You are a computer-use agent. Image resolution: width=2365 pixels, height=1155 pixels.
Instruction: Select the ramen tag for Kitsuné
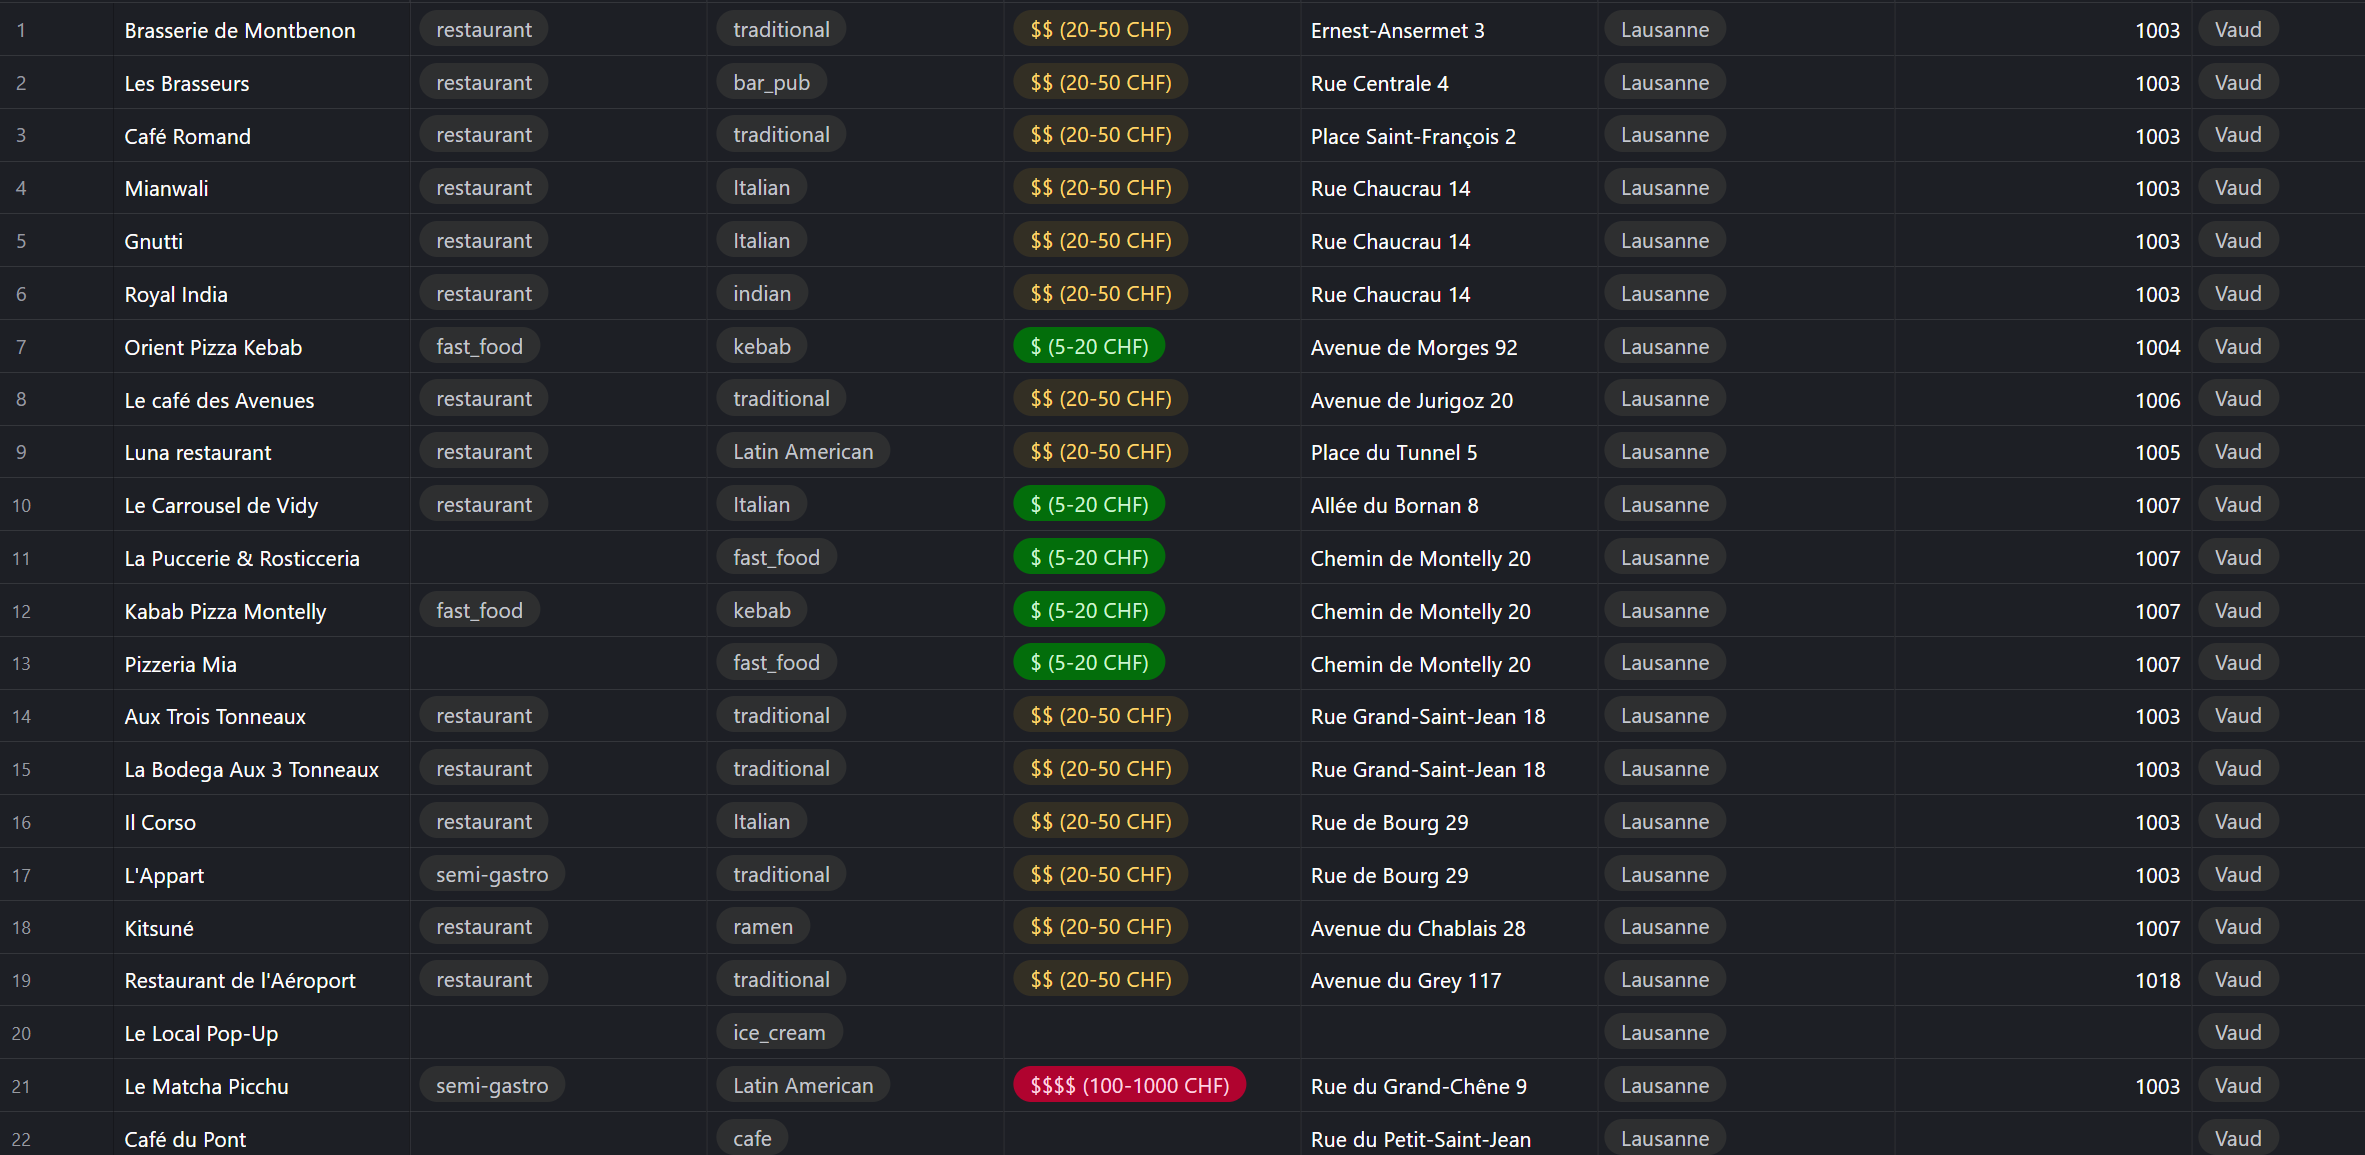pyautogui.click(x=762, y=927)
